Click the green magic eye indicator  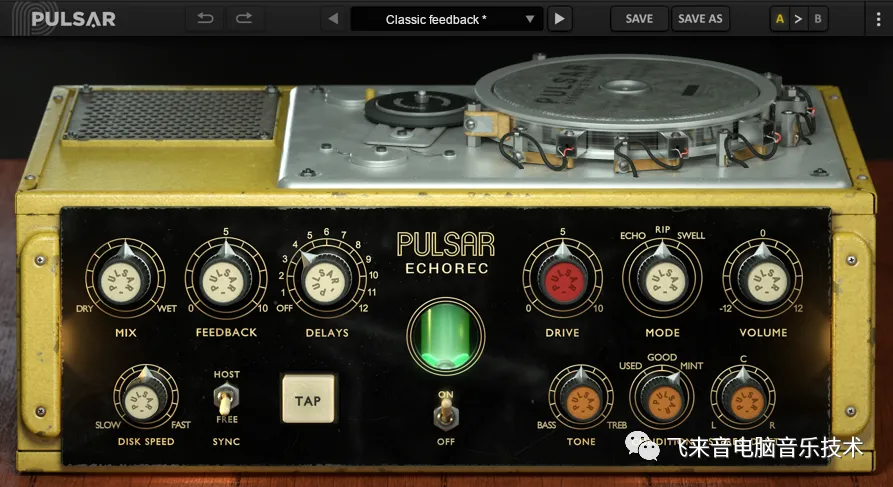pyautogui.click(x=445, y=335)
